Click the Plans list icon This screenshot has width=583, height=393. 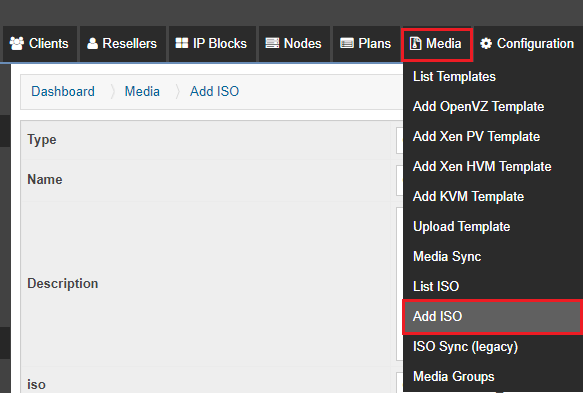pyautogui.click(x=347, y=44)
